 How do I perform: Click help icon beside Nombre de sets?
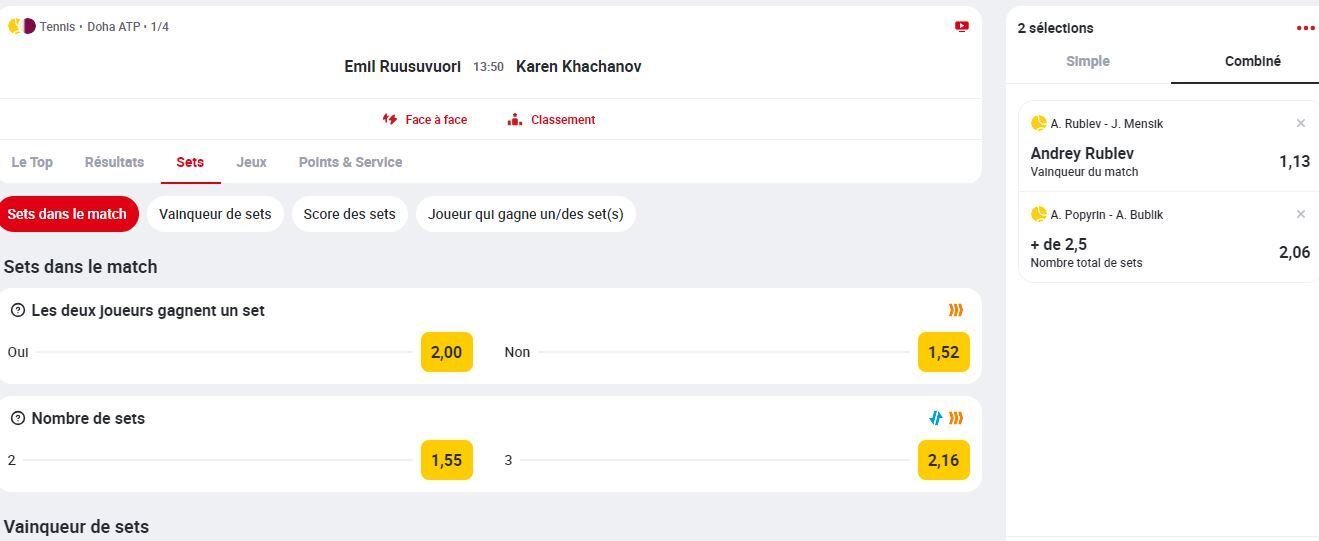pyautogui.click(x=17, y=418)
